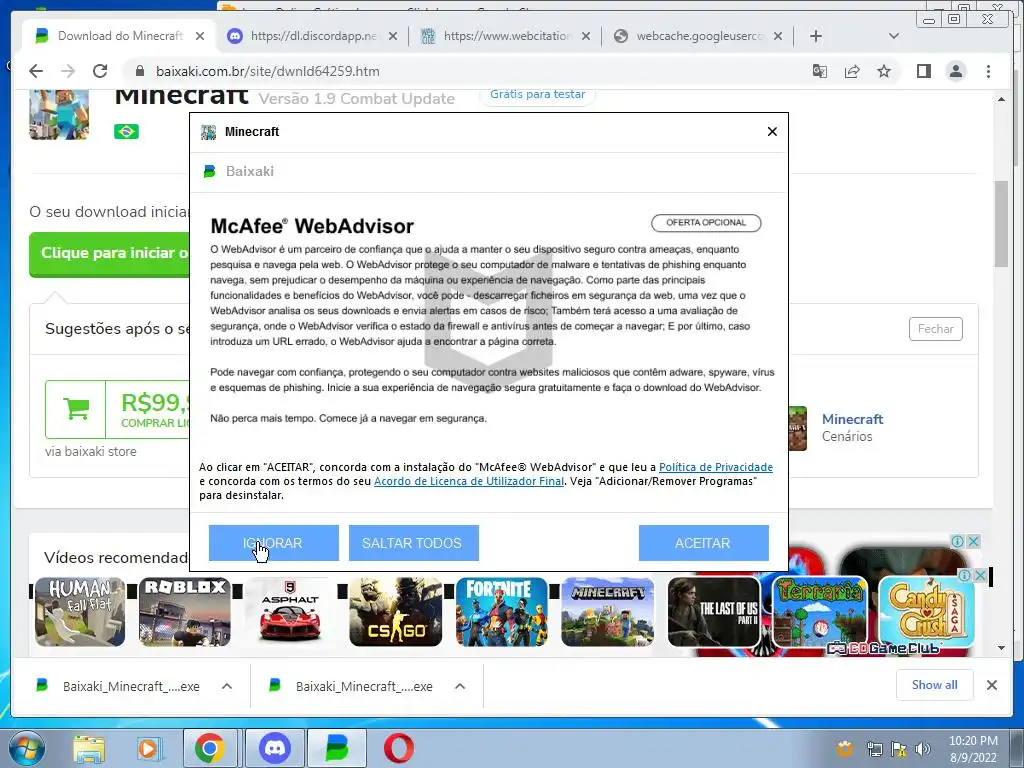Click the Terraria ad image

tap(820, 611)
